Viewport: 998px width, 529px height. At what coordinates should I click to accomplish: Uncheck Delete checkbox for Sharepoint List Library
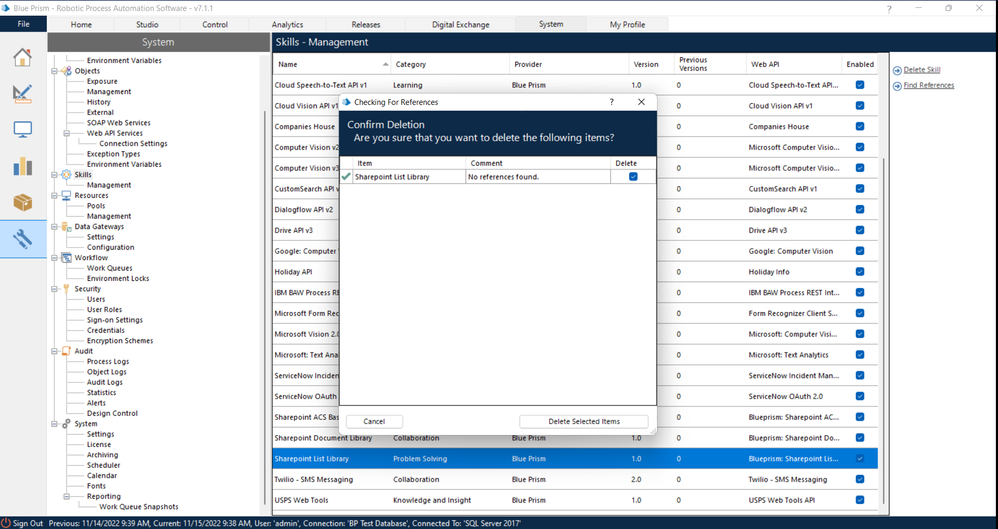coord(632,177)
